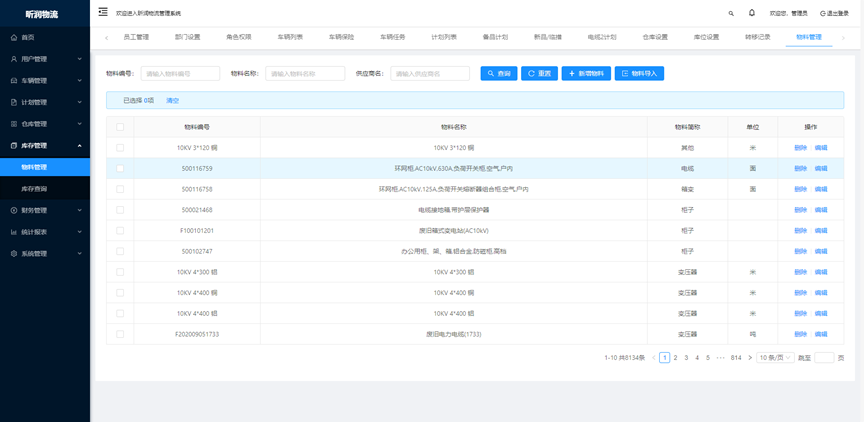Switch to the 车辆保险 tab
Image resolution: width=864 pixels, height=422 pixels.
(x=342, y=37)
